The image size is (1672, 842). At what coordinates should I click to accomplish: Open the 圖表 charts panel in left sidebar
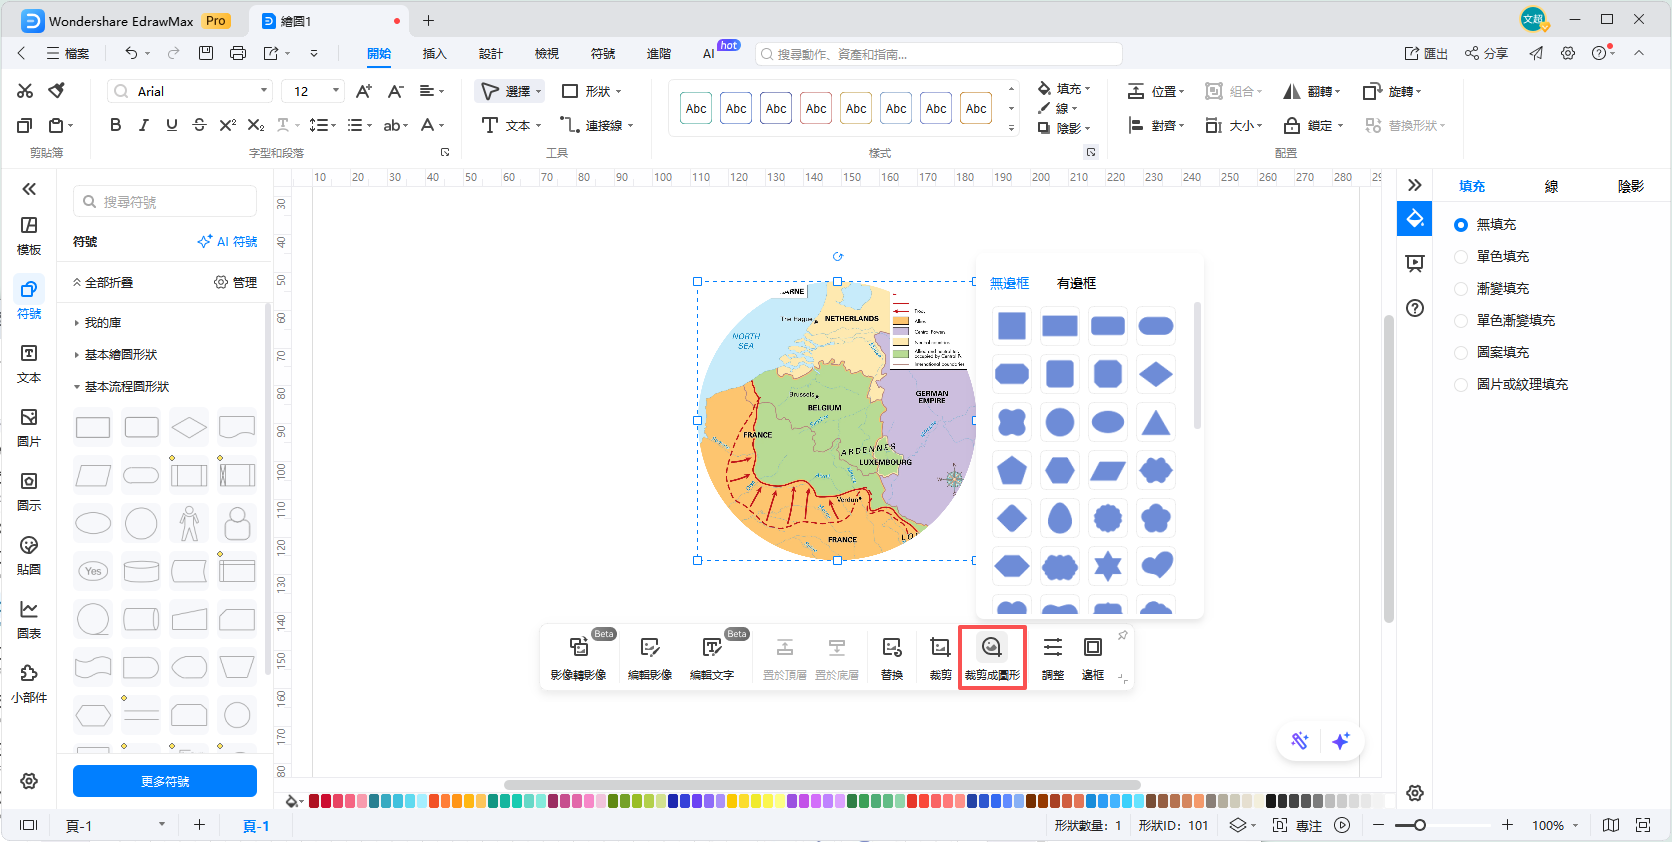coord(29,619)
